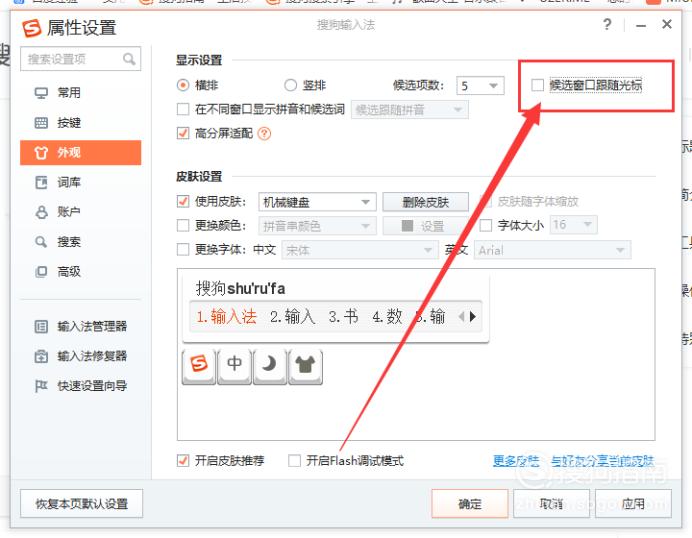The image size is (692, 538).
Task: Click the previous-page arrow in candidate preview
Action: tap(462, 316)
